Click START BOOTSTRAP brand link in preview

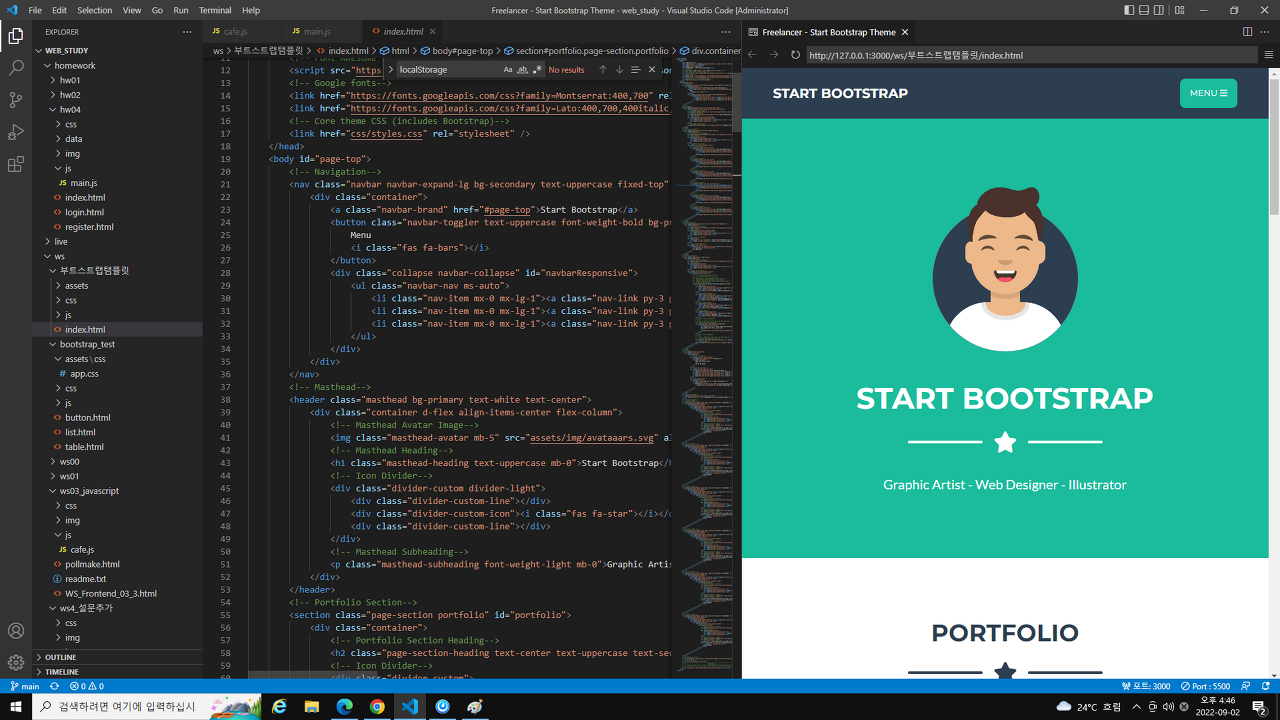coord(840,93)
